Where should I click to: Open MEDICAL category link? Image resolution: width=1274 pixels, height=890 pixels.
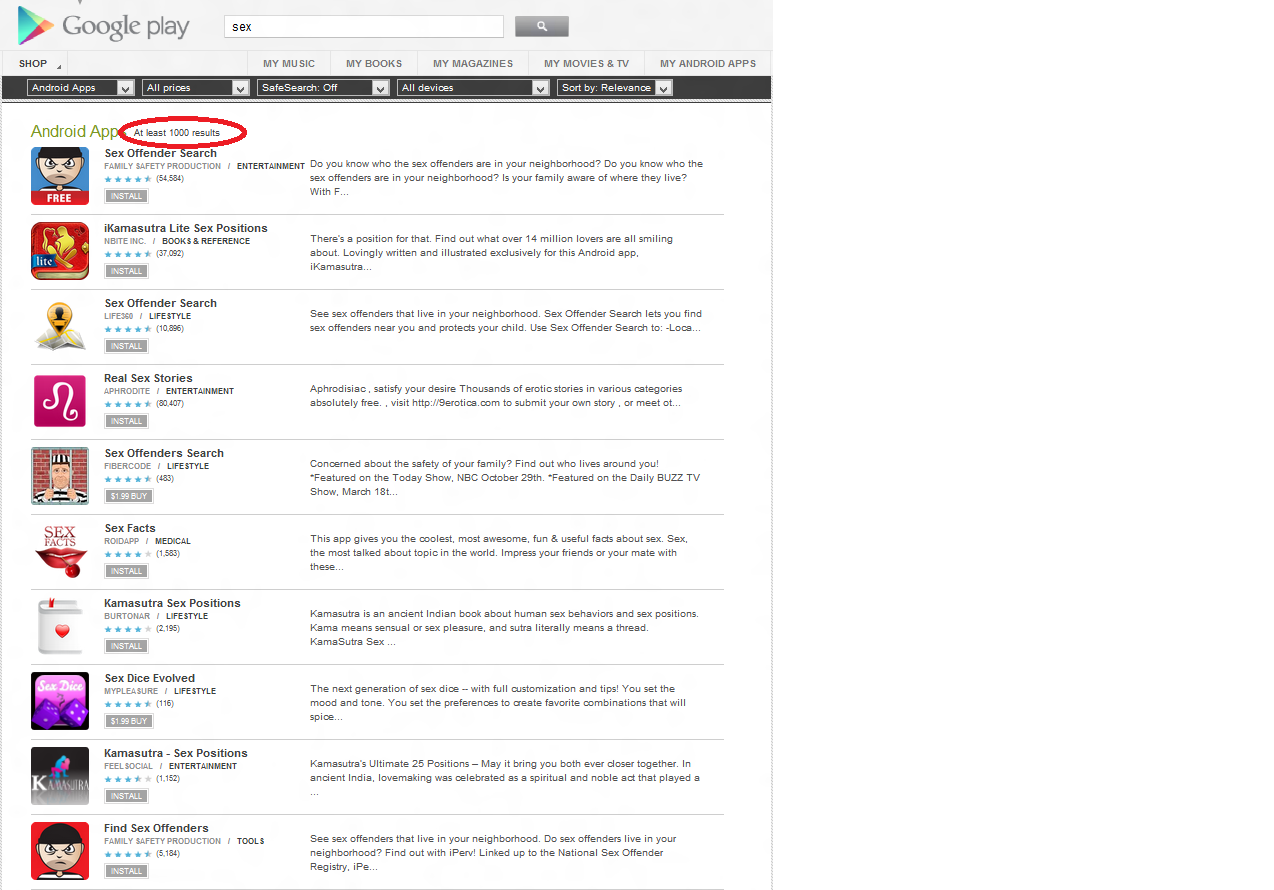(173, 541)
